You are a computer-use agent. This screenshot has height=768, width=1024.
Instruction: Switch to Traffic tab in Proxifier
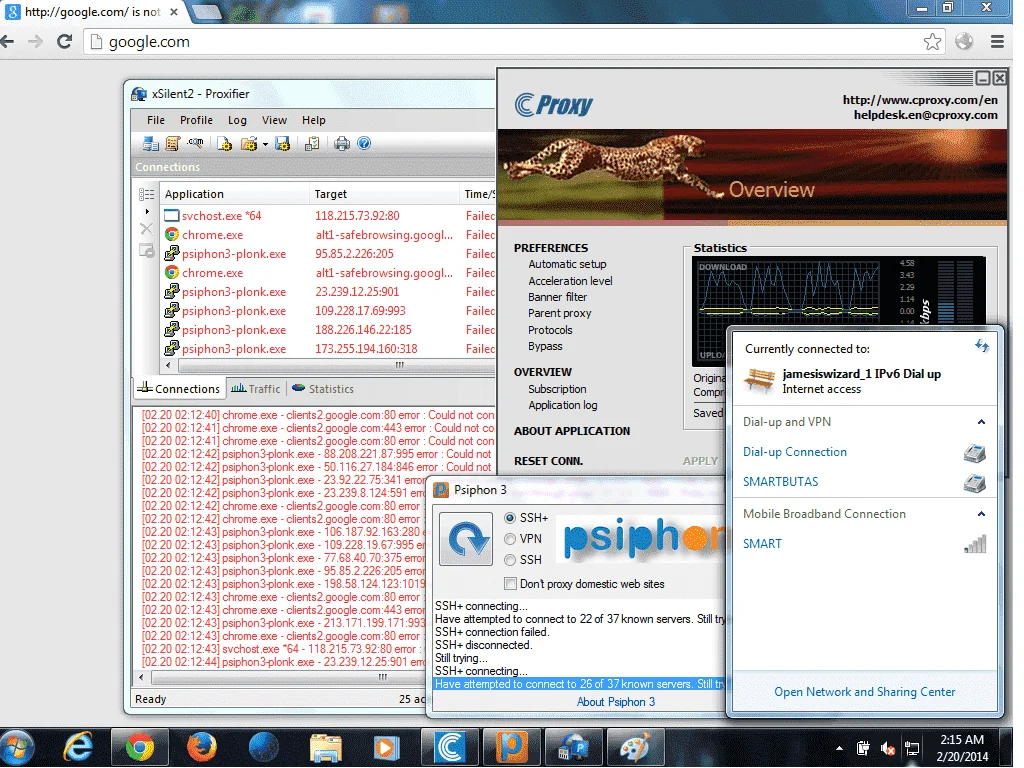(256, 389)
